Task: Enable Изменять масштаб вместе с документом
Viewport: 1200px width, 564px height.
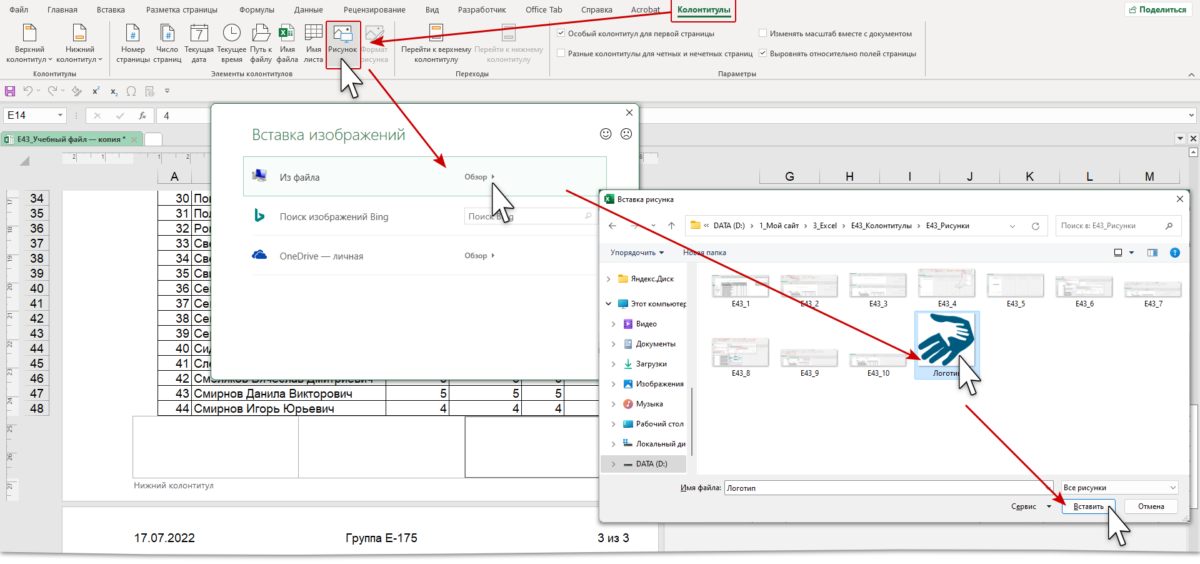Action: 764,33
